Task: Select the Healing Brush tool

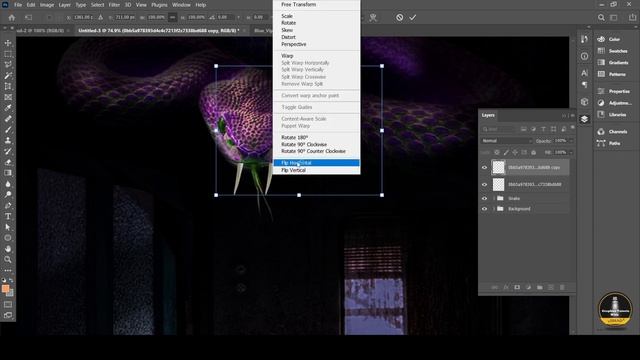Action: 8,119
